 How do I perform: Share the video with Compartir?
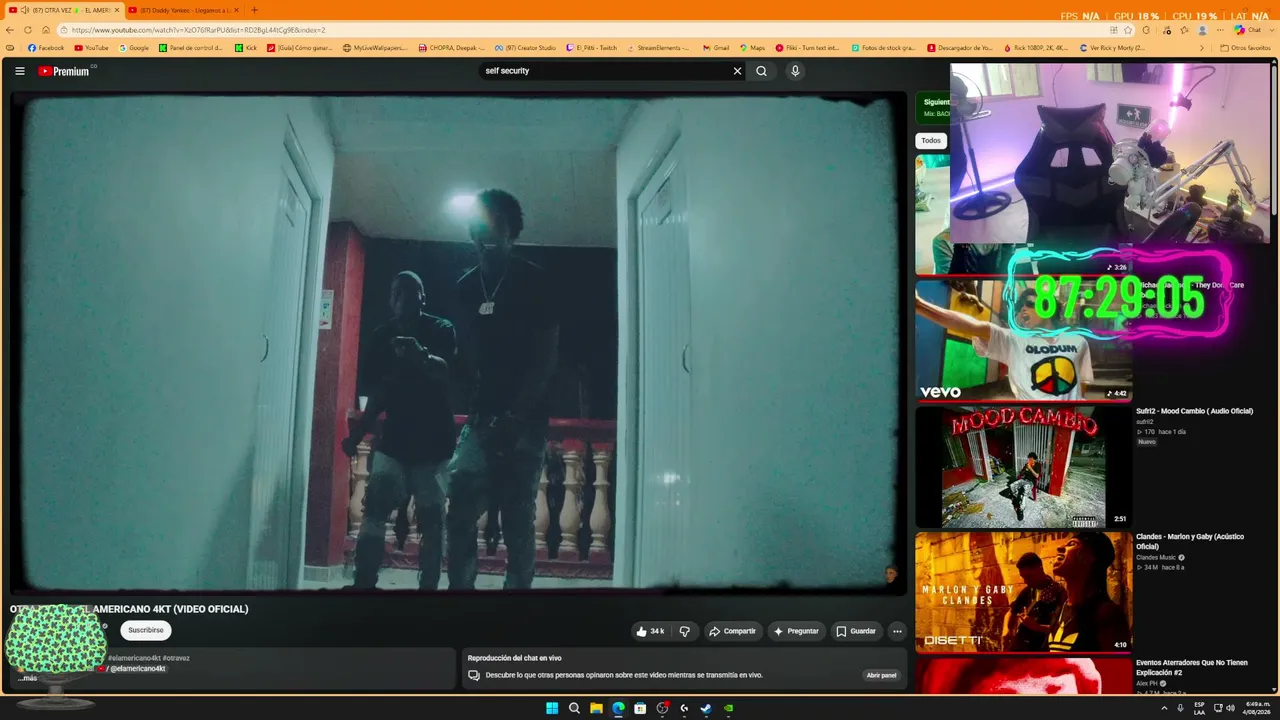[732, 631]
